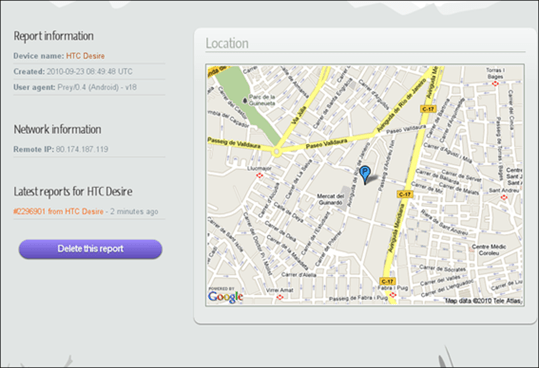This screenshot has height=368, width=539.
Task: Delete this report button
Action: tap(90, 249)
